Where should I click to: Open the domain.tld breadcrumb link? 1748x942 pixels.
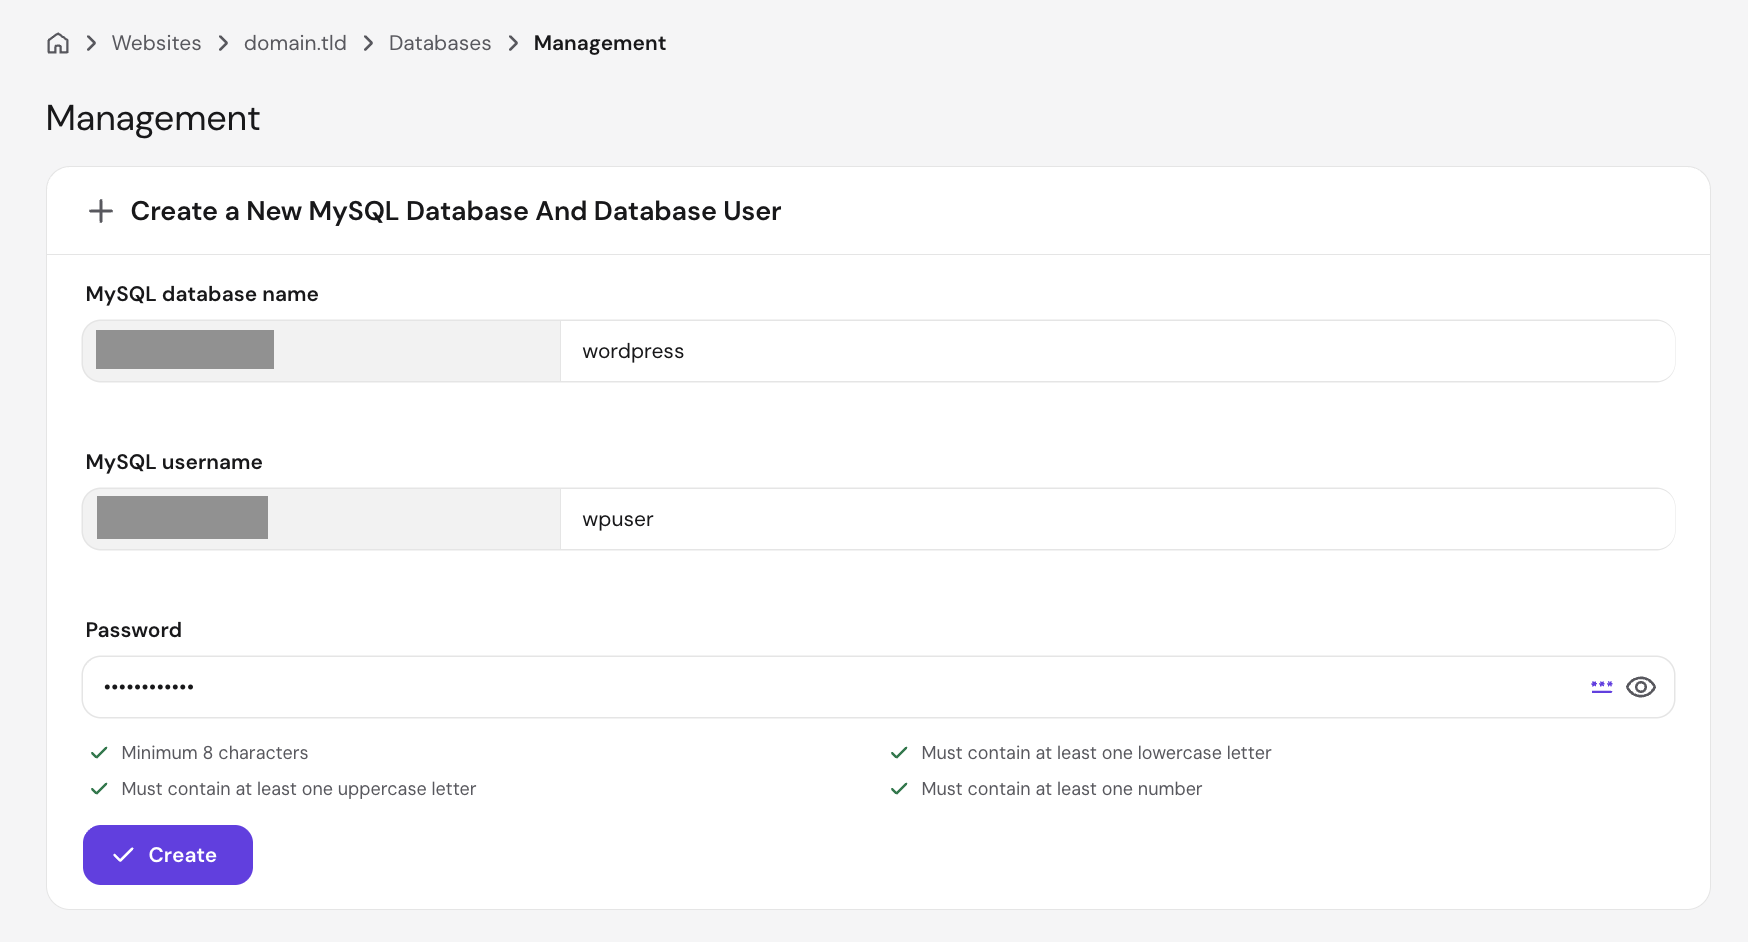pyautogui.click(x=295, y=43)
